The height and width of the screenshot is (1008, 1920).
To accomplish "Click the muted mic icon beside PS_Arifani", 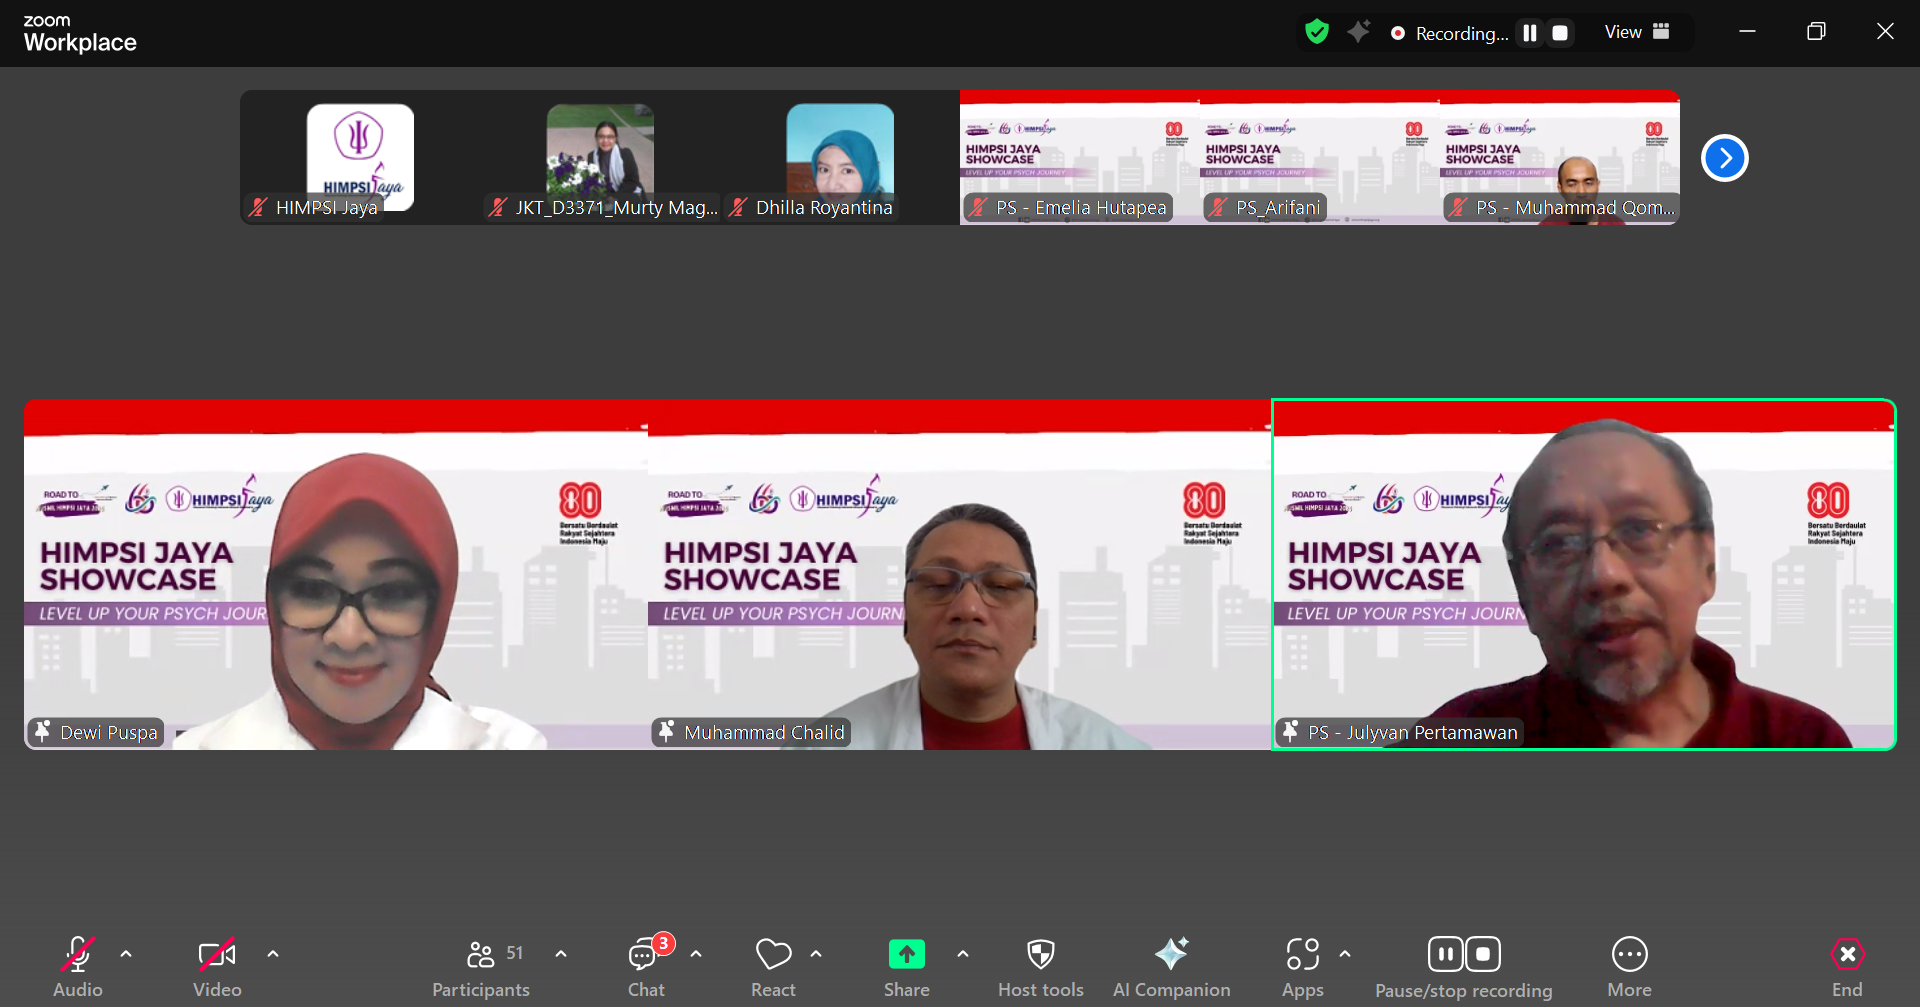I will pos(1219,207).
